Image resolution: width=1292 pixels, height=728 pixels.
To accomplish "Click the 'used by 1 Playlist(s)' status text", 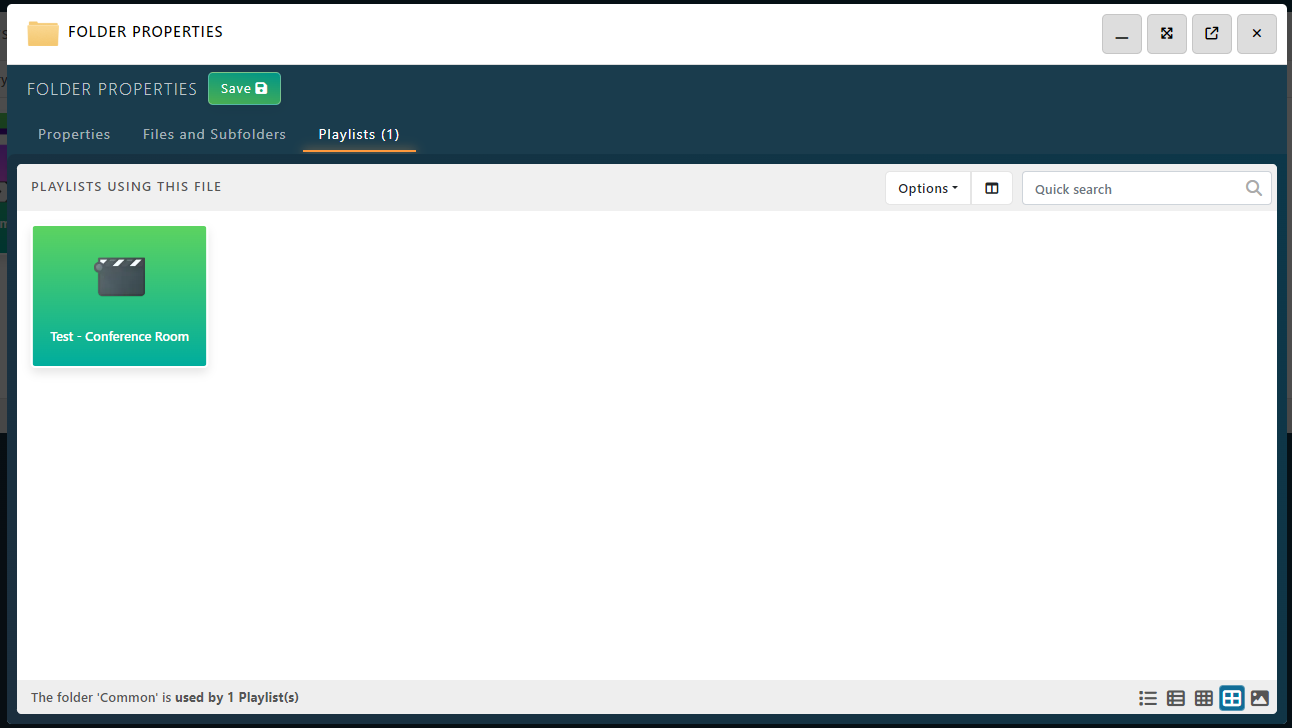I will [x=237, y=697].
